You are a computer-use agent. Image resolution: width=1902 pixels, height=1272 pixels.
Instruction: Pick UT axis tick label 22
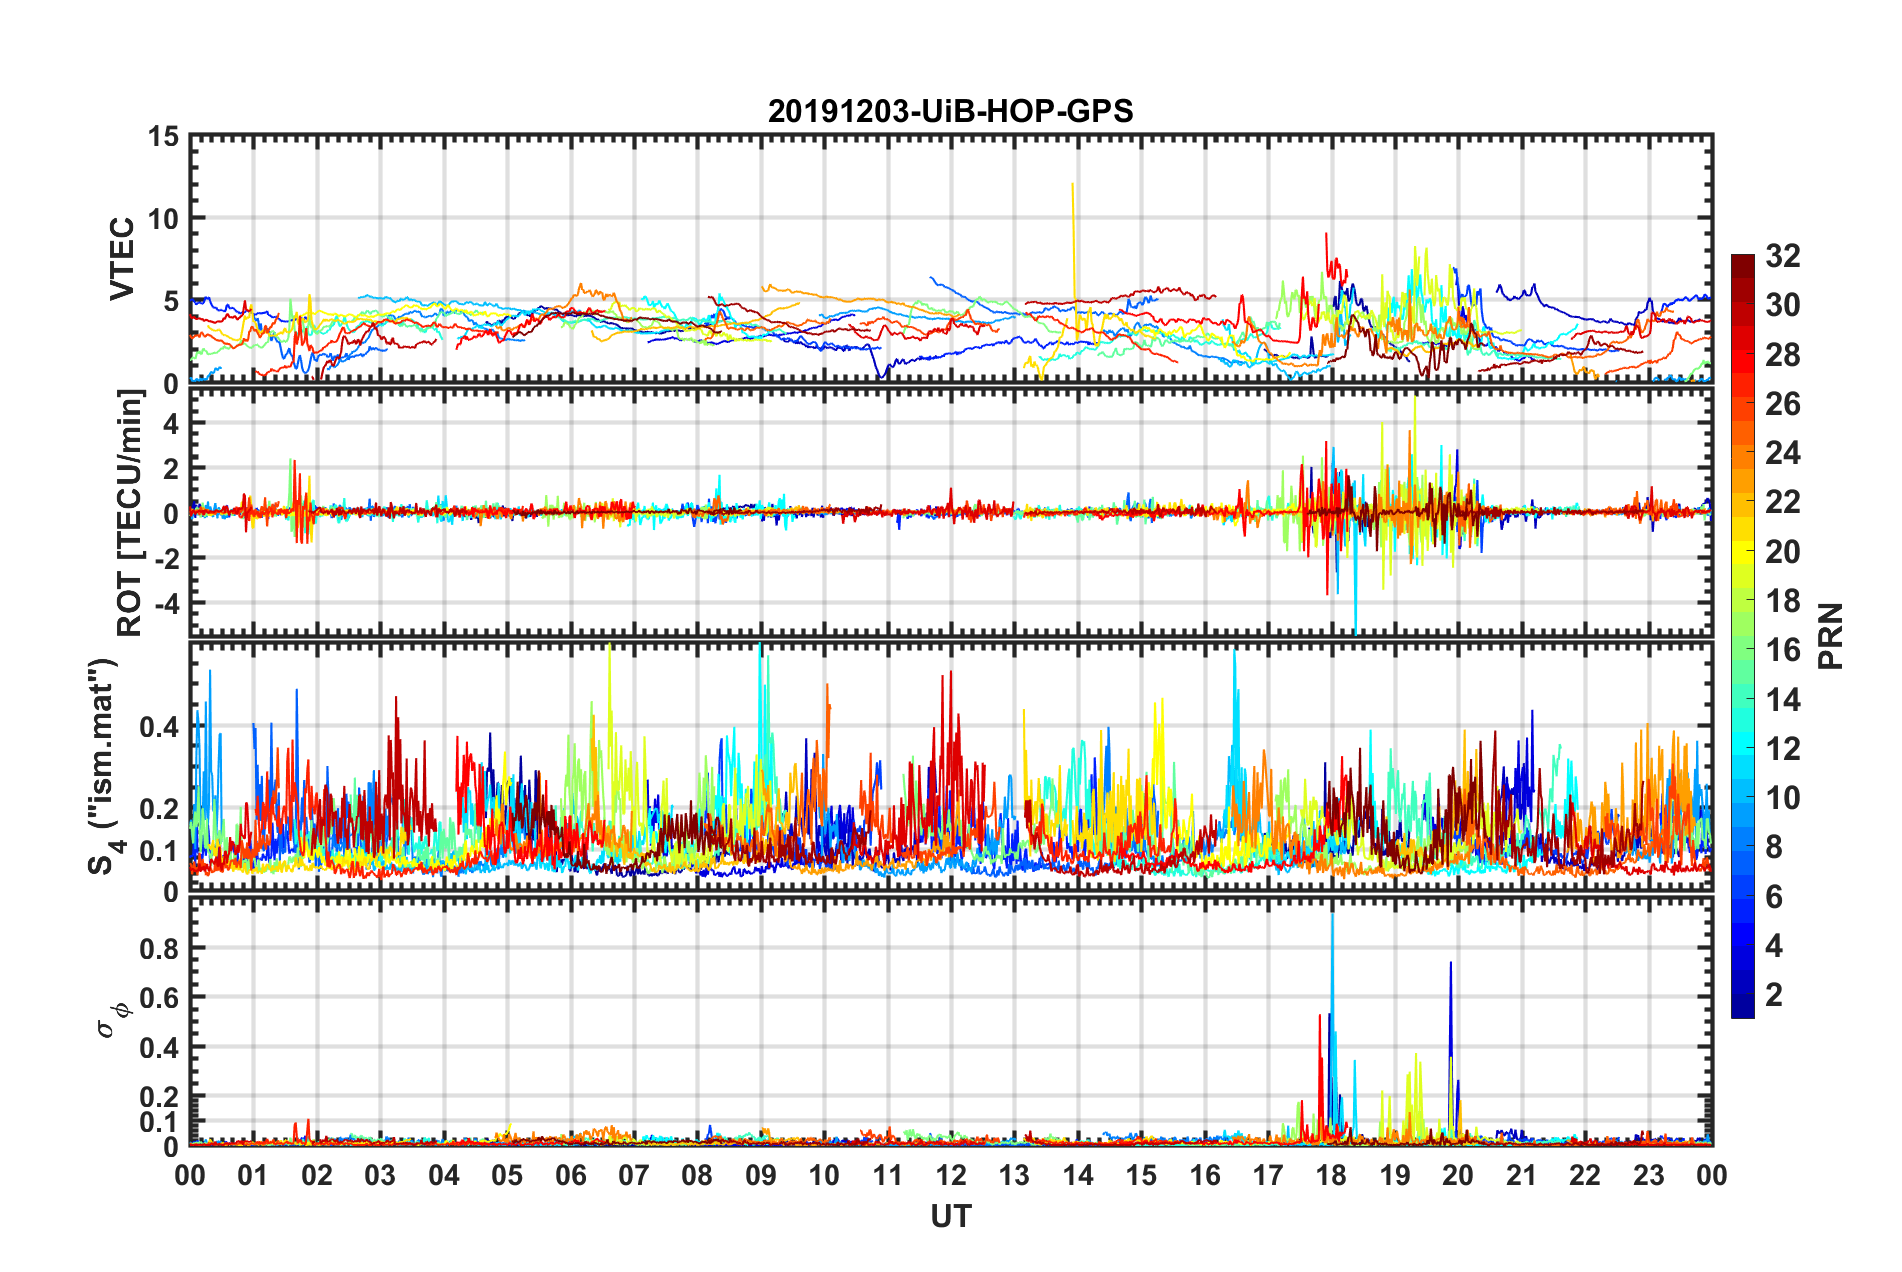tap(1585, 1175)
